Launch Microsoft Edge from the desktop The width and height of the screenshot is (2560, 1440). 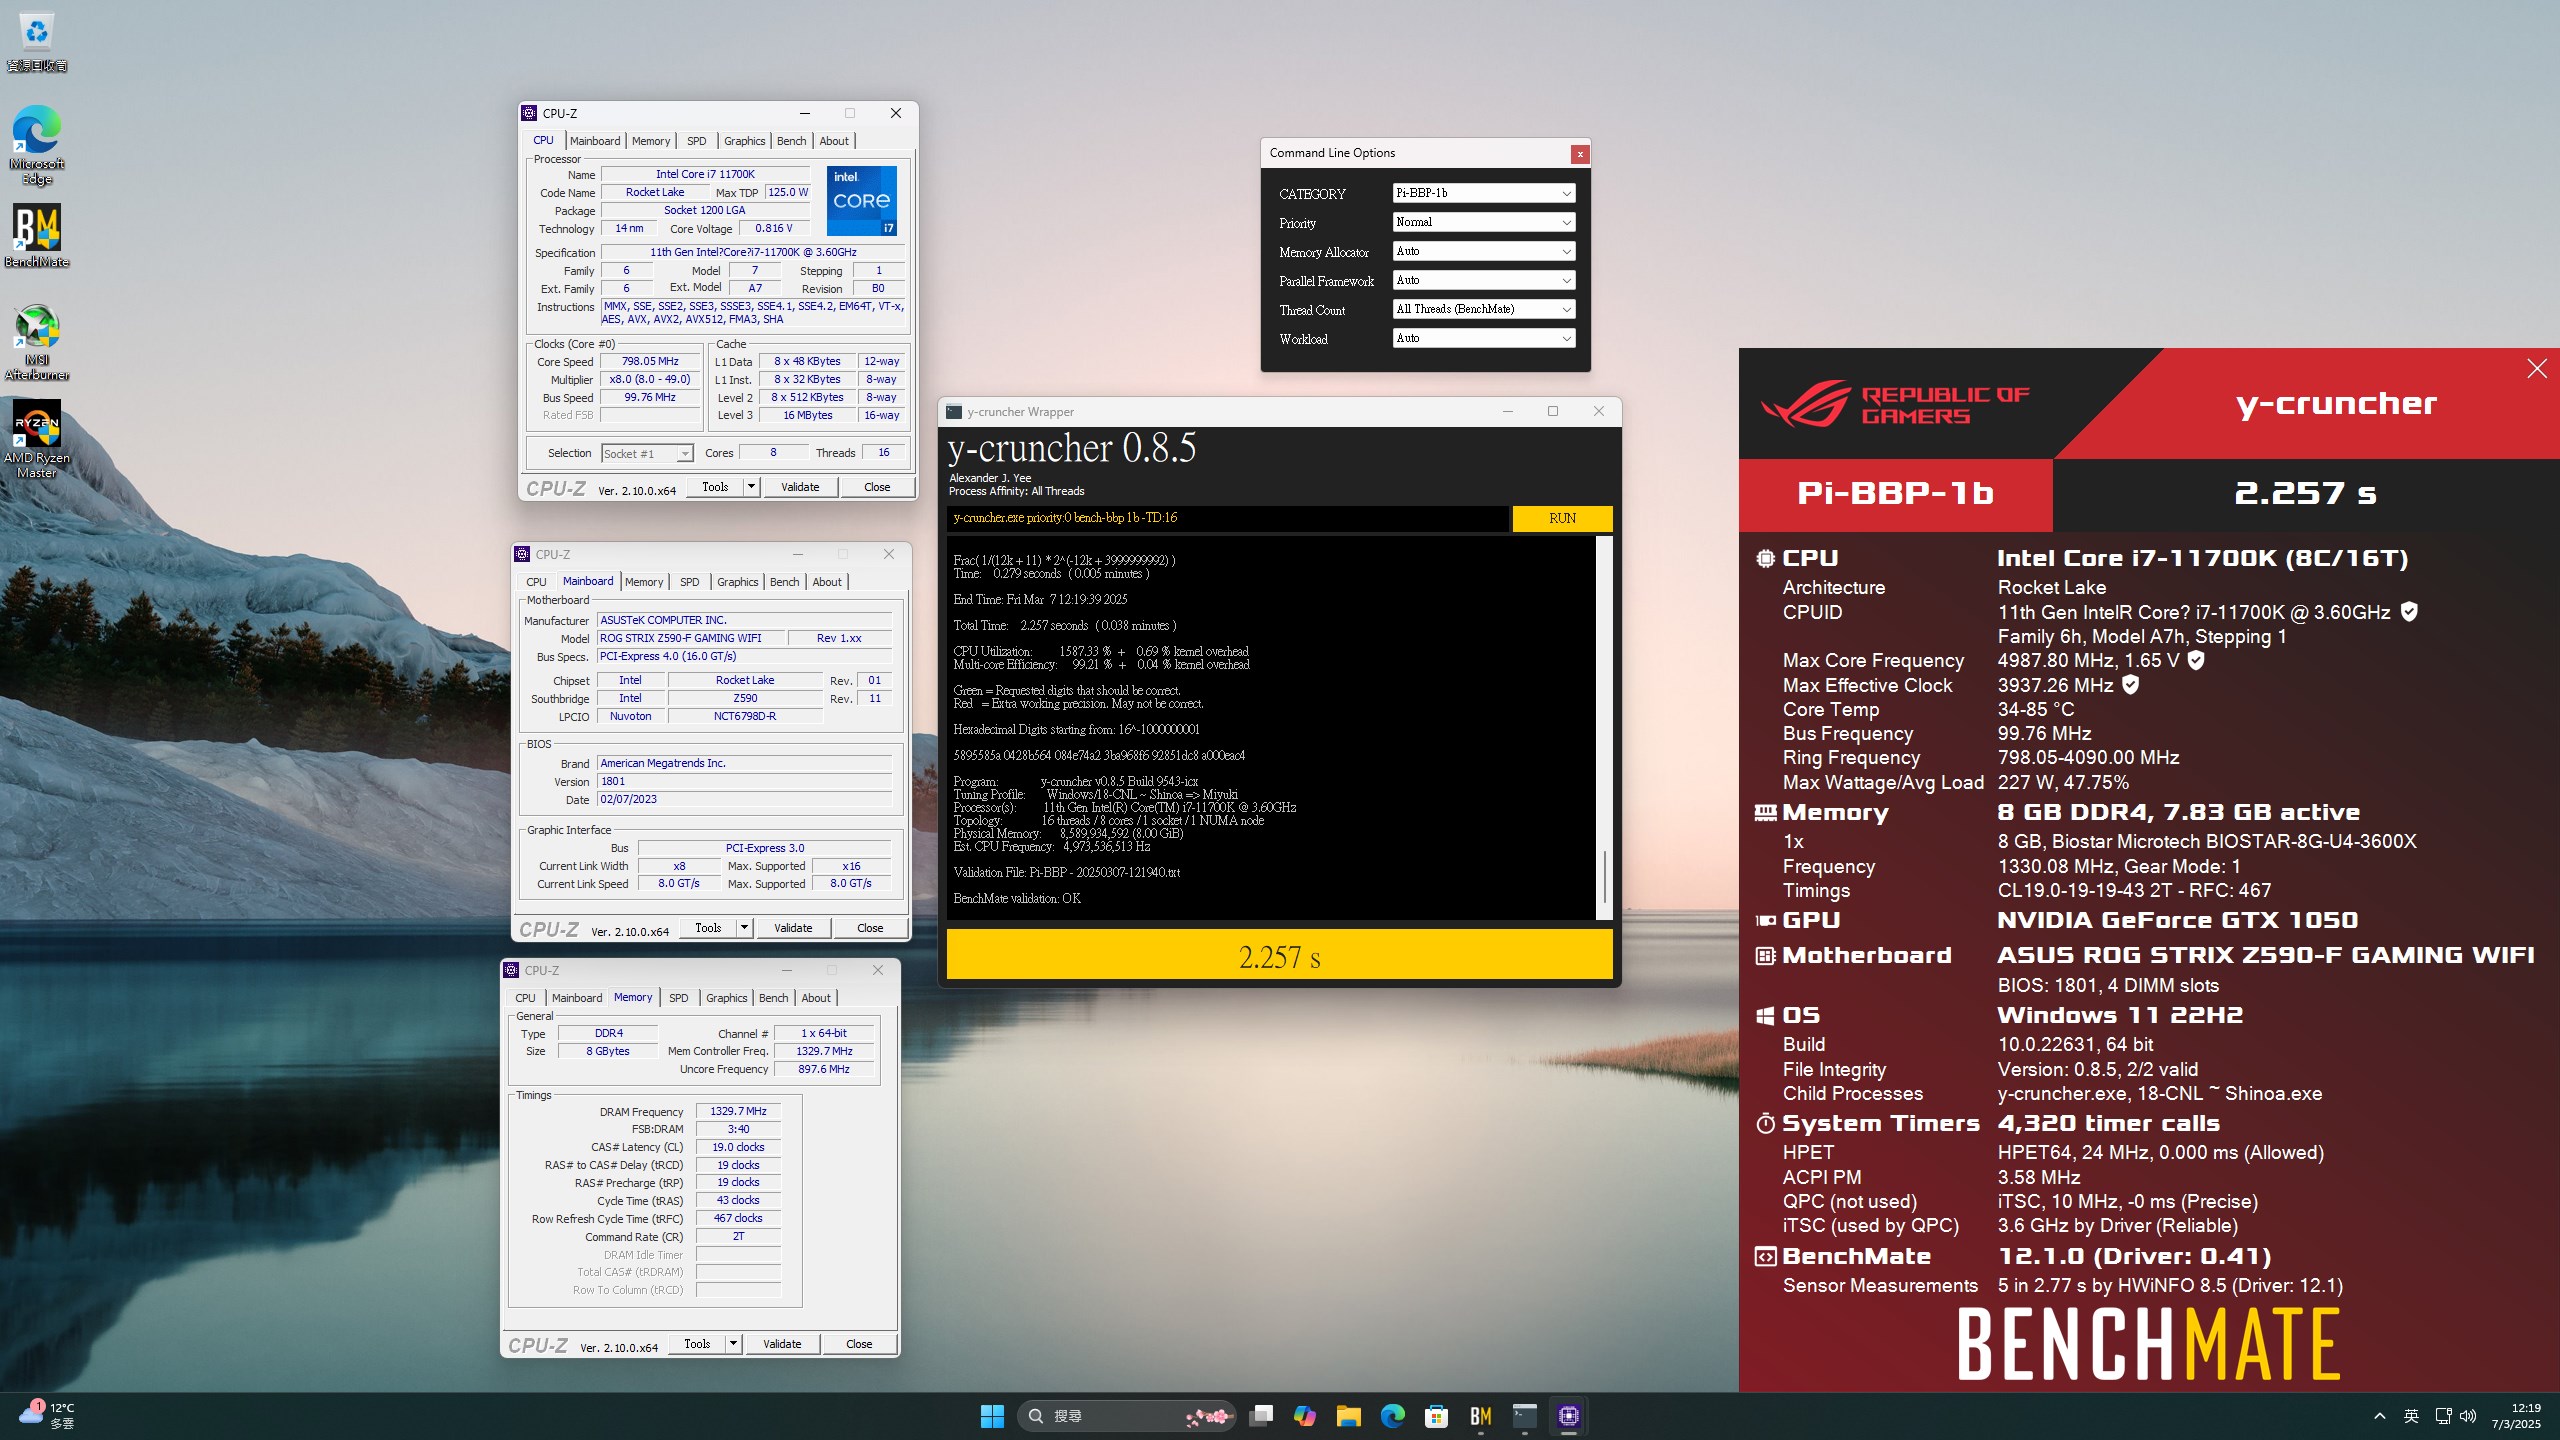tap(37, 146)
